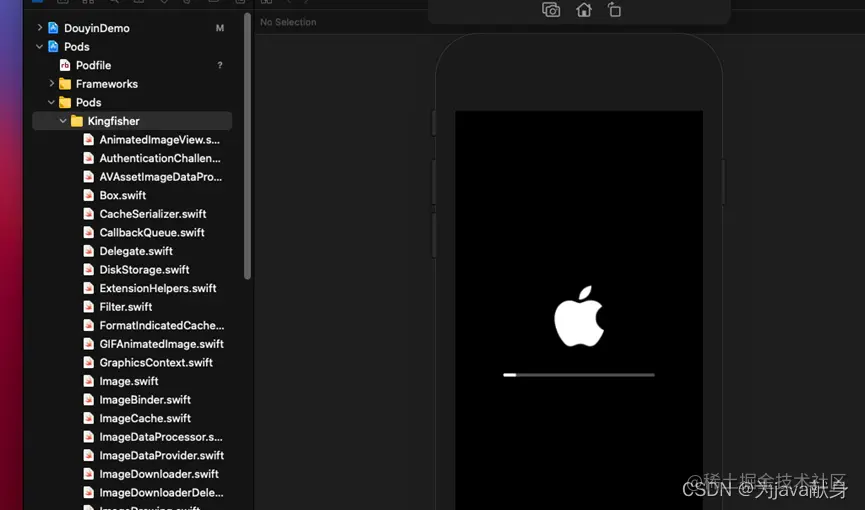Open Filter.swift
865x510 pixels.
tap(126, 307)
